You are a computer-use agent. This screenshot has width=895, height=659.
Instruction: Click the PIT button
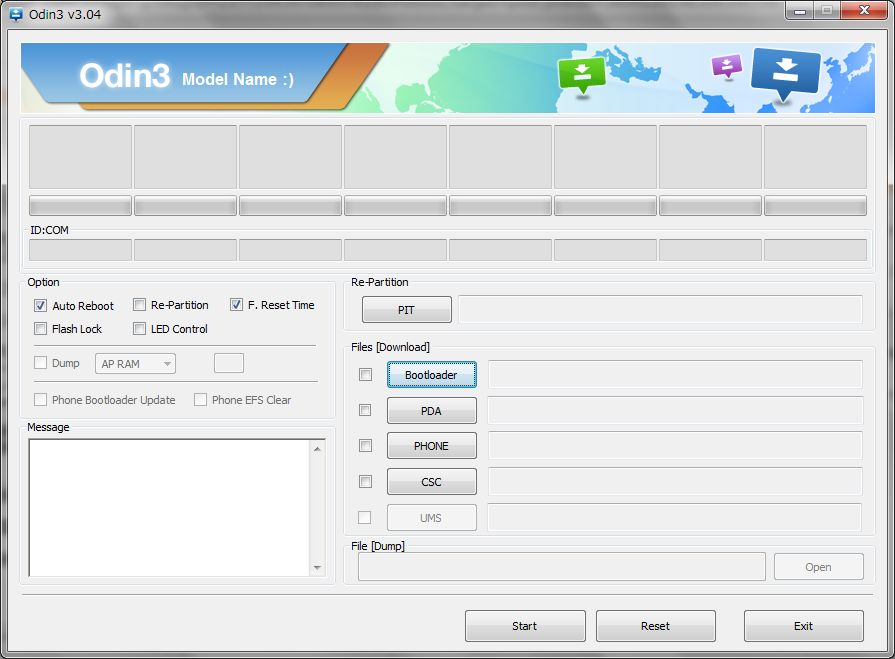(x=406, y=310)
